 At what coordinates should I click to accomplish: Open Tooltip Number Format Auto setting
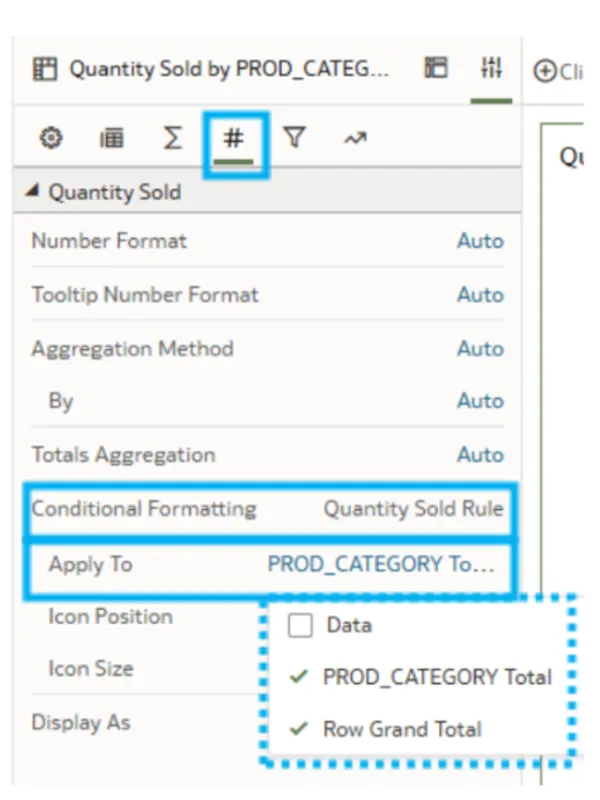(x=480, y=295)
